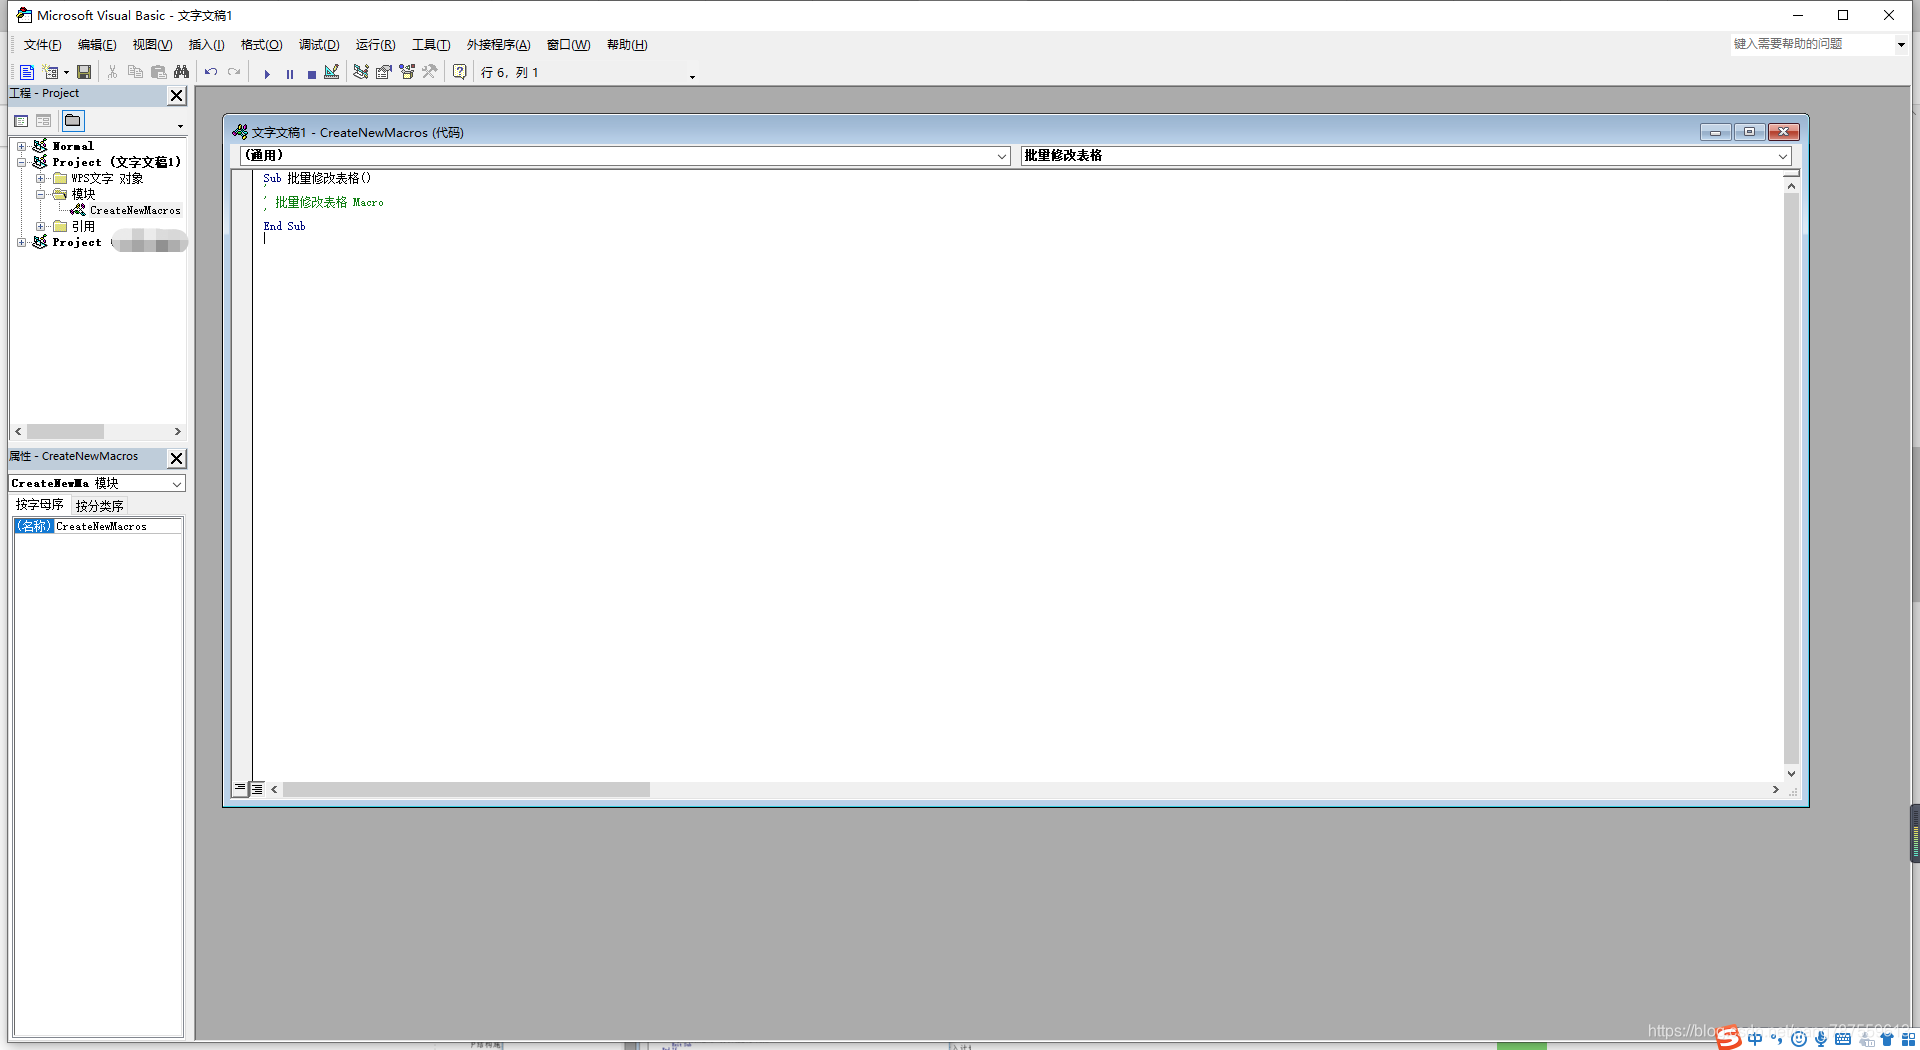1920x1050 pixels.
Task: Open the 视图(V) menu
Action: coord(152,45)
